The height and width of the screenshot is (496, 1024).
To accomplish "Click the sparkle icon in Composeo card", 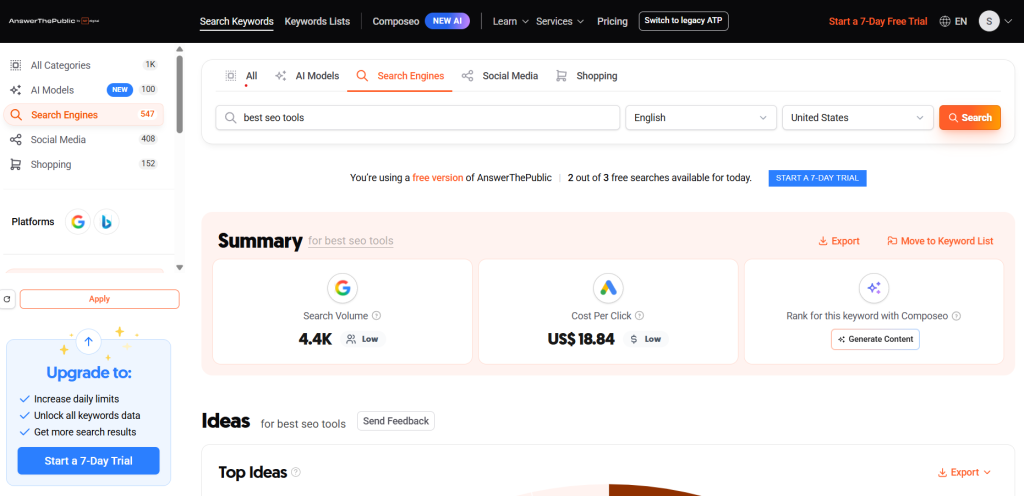I will (874, 288).
